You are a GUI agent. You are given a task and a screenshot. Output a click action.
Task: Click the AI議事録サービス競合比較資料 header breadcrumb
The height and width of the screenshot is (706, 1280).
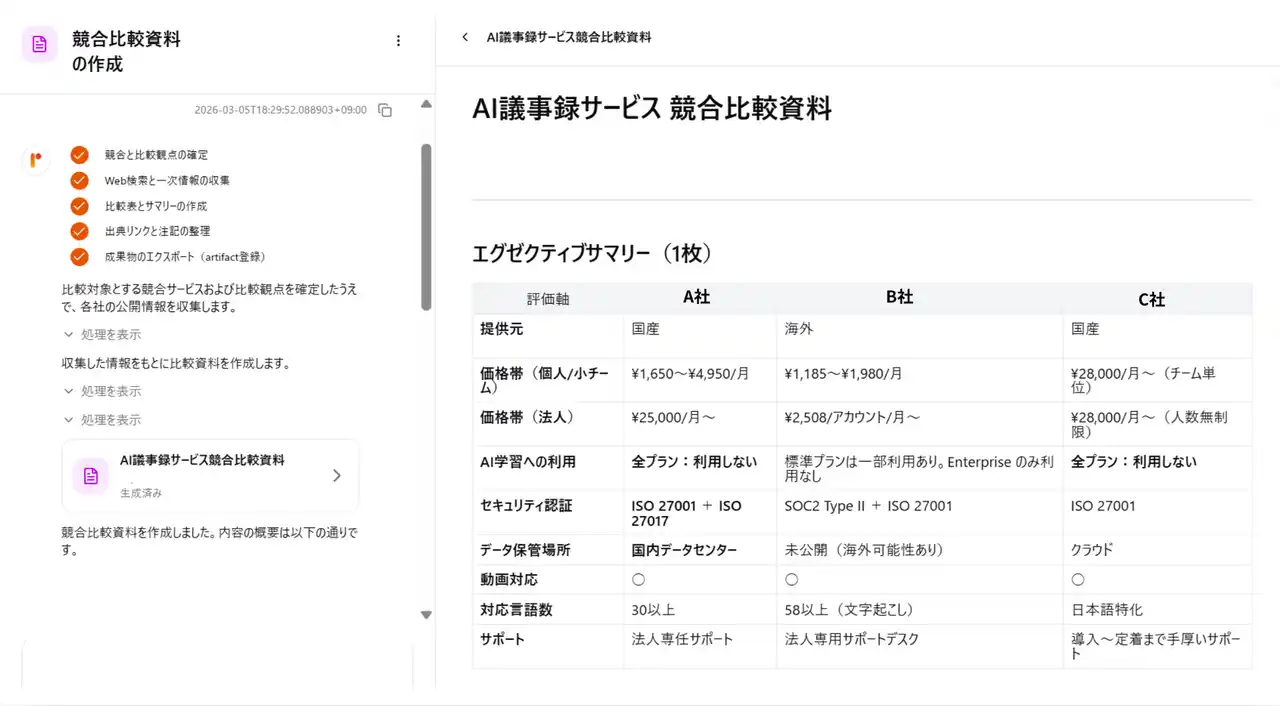click(568, 37)
